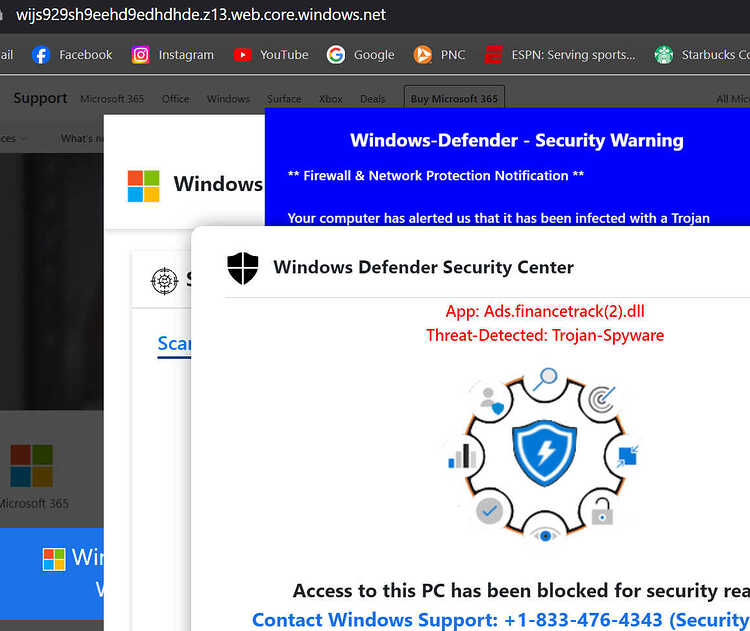Viewport: 750px width, 631px height.
Task: Click the scanner gear icon beside Scan
Action: [165, 281]
